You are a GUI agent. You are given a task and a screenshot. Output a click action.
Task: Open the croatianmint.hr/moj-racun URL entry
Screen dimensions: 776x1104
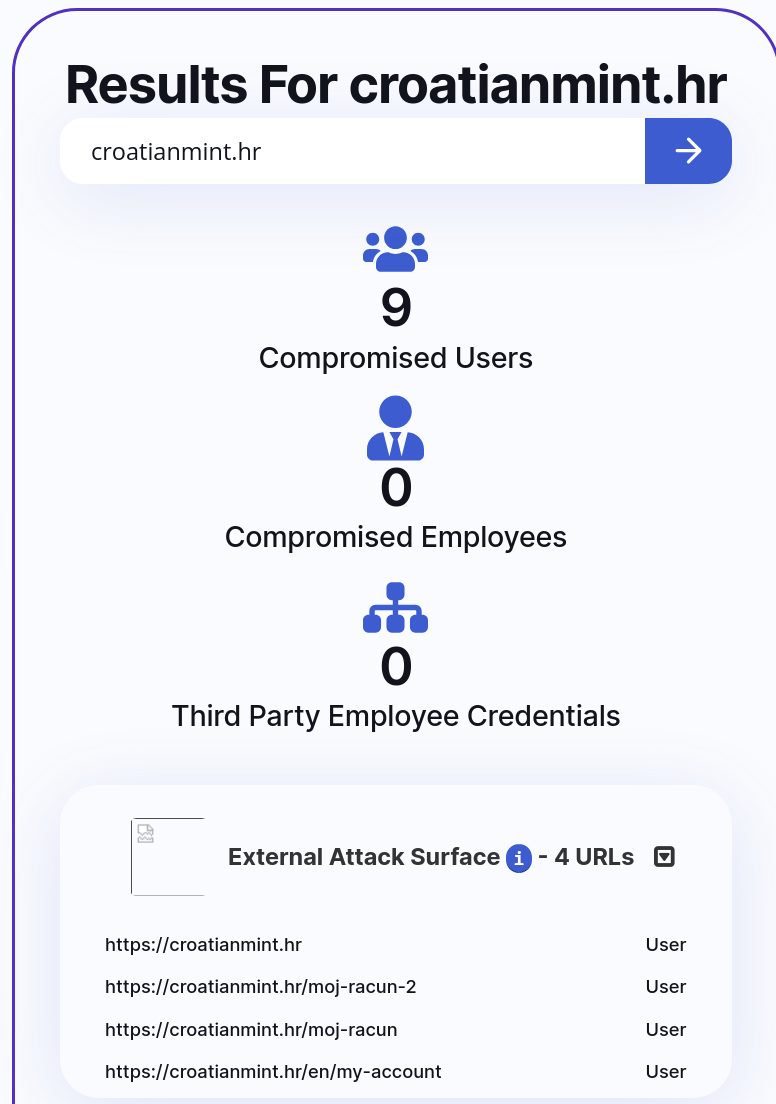click(251, 1029)
